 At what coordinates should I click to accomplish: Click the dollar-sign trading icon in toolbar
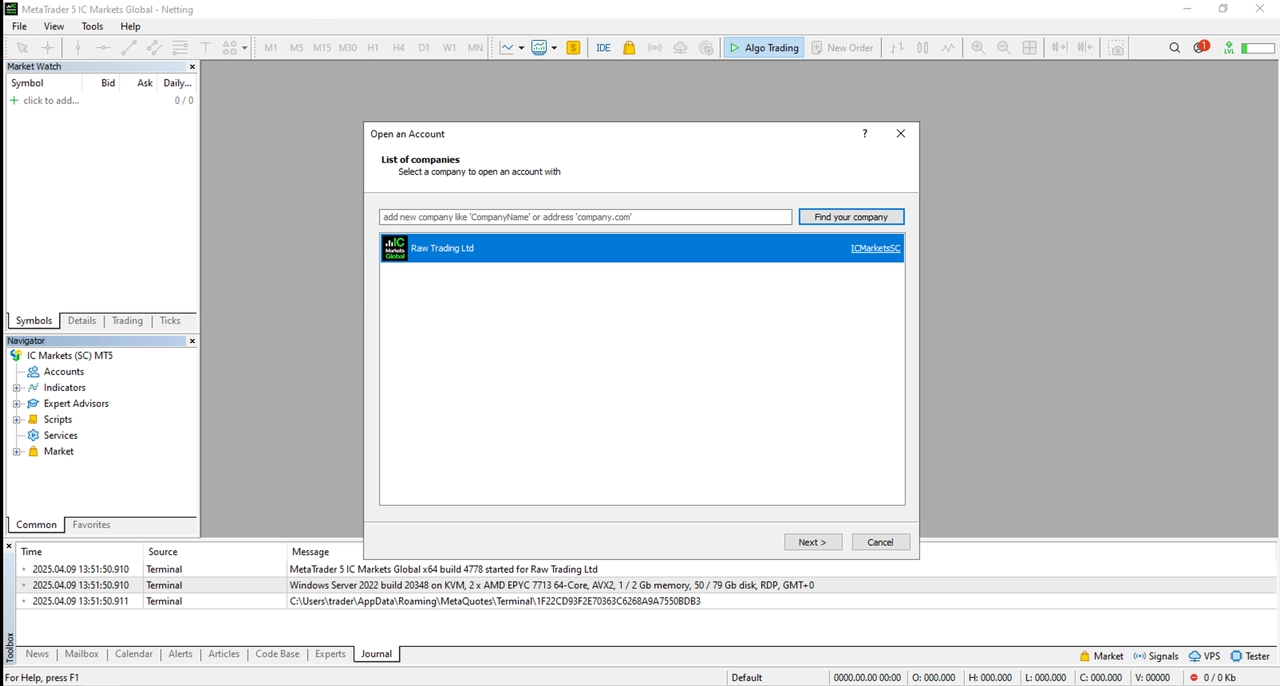tap(573, 47)
